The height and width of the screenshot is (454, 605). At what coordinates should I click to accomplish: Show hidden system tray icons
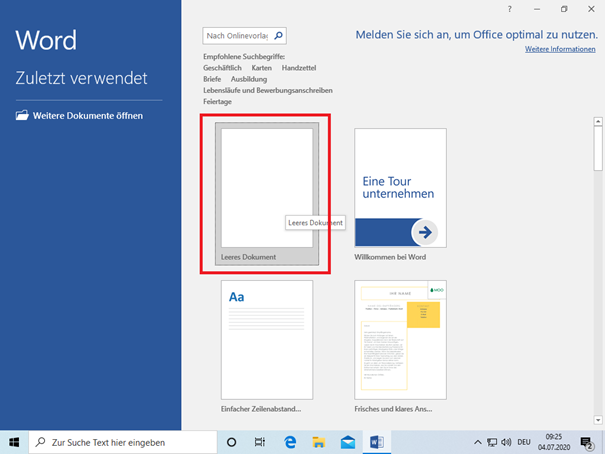[477, 442]
